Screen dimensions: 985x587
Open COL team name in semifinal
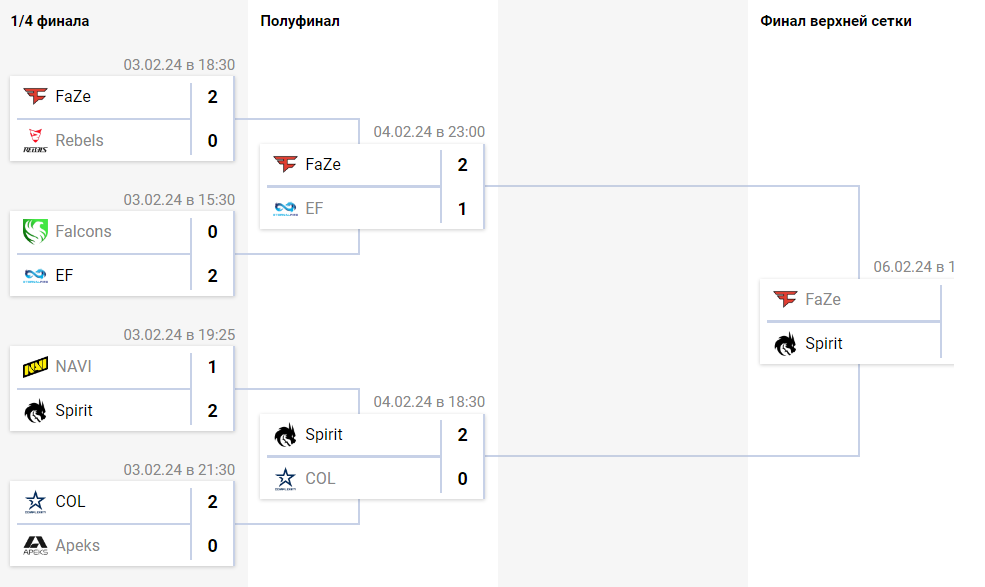pyautogui.click(x=320, y=478)
